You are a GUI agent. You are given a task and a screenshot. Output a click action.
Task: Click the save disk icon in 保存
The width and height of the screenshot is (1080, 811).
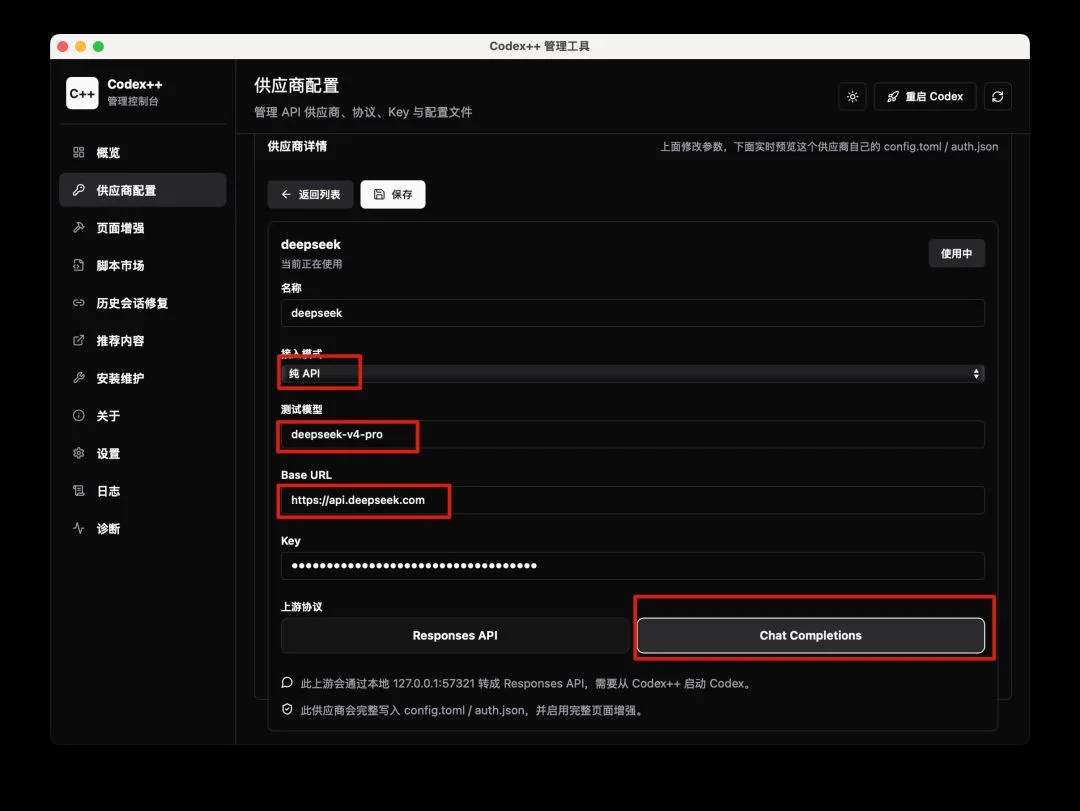tap(380, 194)
